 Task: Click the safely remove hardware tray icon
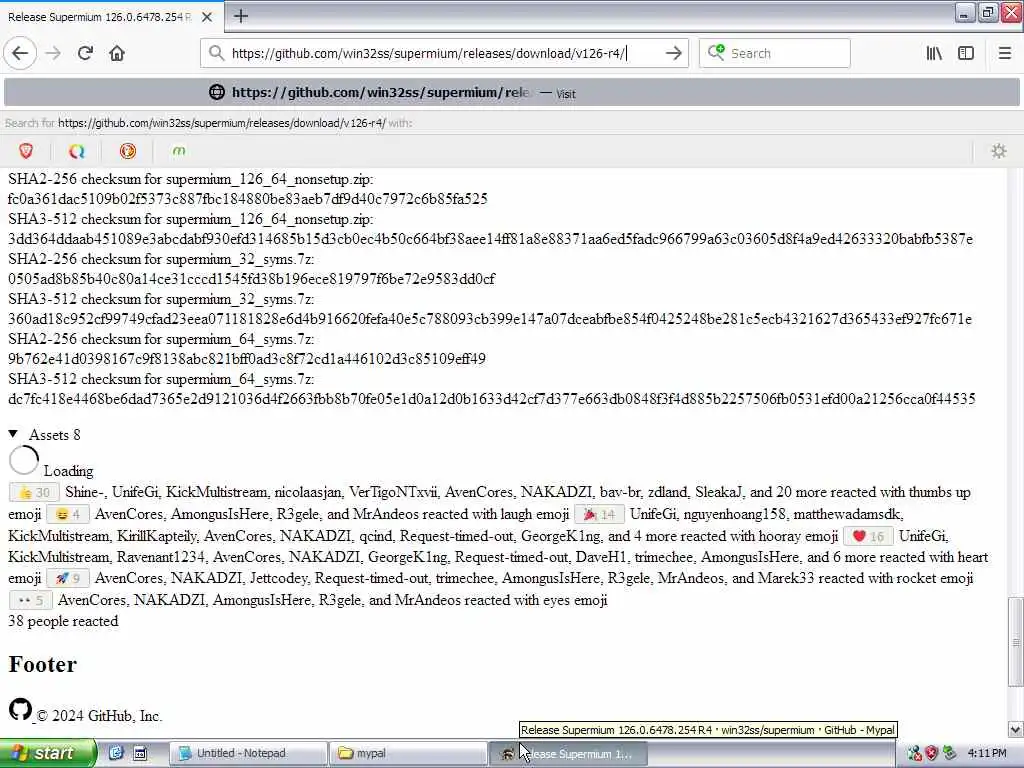[950, 754]
